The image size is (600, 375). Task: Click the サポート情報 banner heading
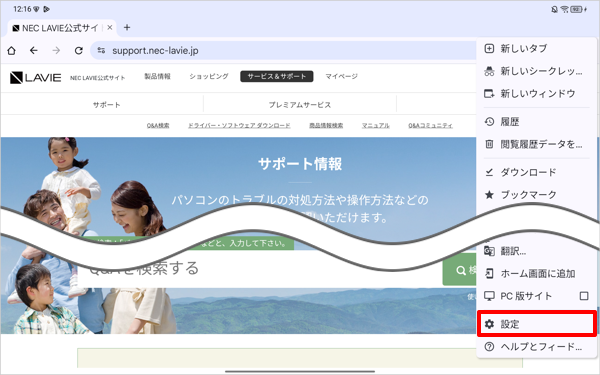click(300, 164)
